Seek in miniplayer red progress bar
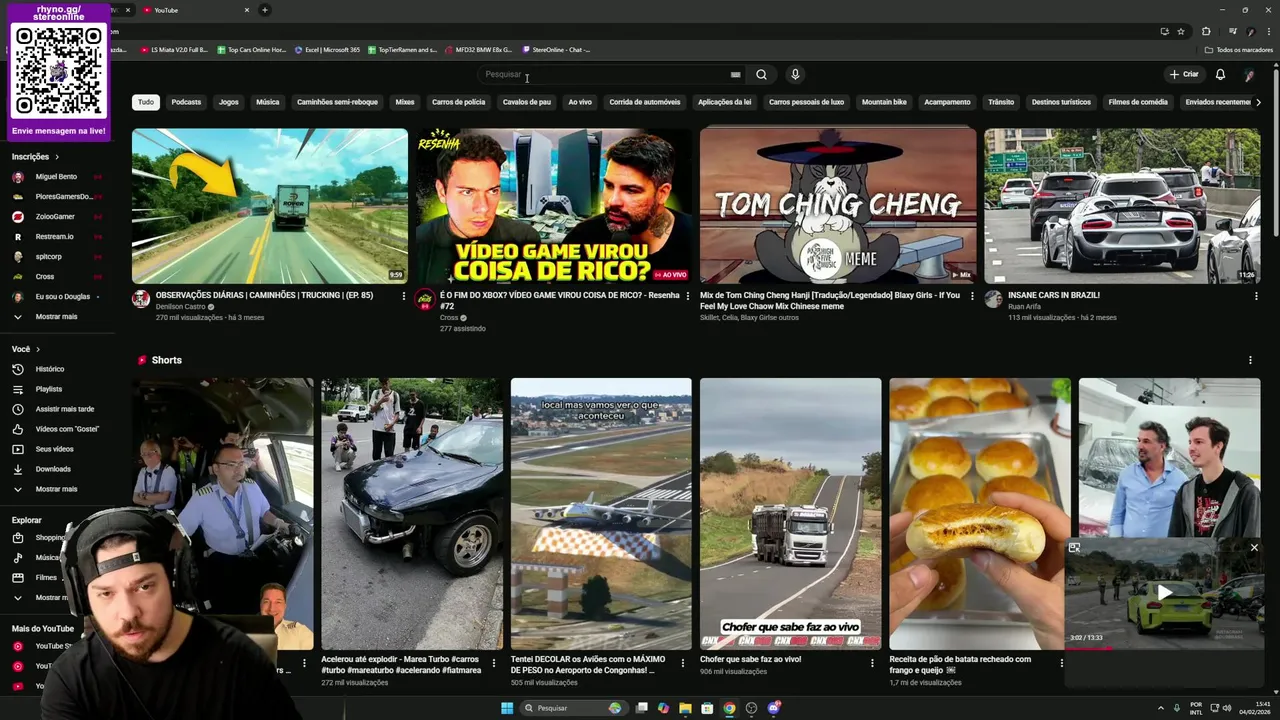The image size is (1280, 720). pyautogui.click(x=1164, y=648)
